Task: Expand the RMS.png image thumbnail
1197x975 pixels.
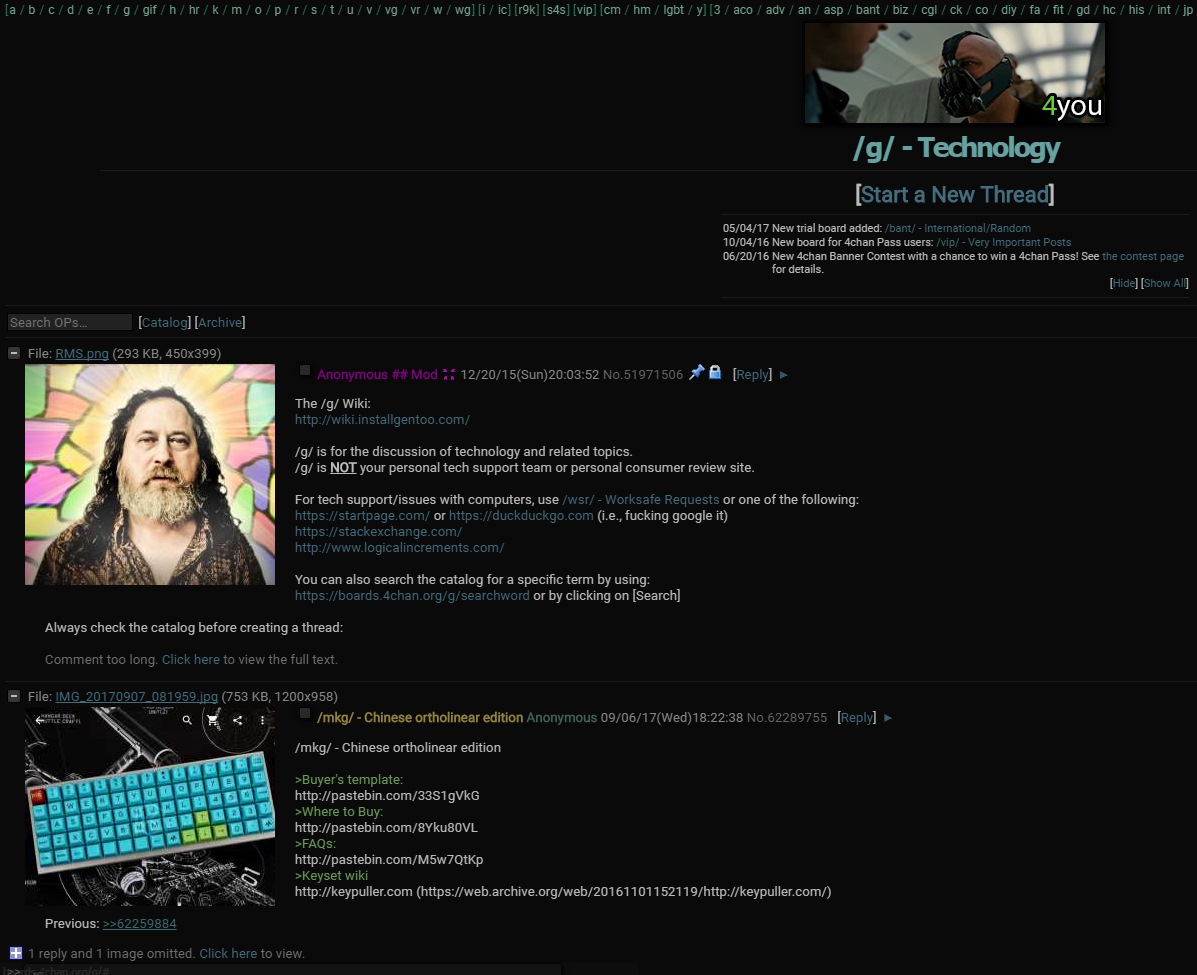Action: click(x=149, y=474)
